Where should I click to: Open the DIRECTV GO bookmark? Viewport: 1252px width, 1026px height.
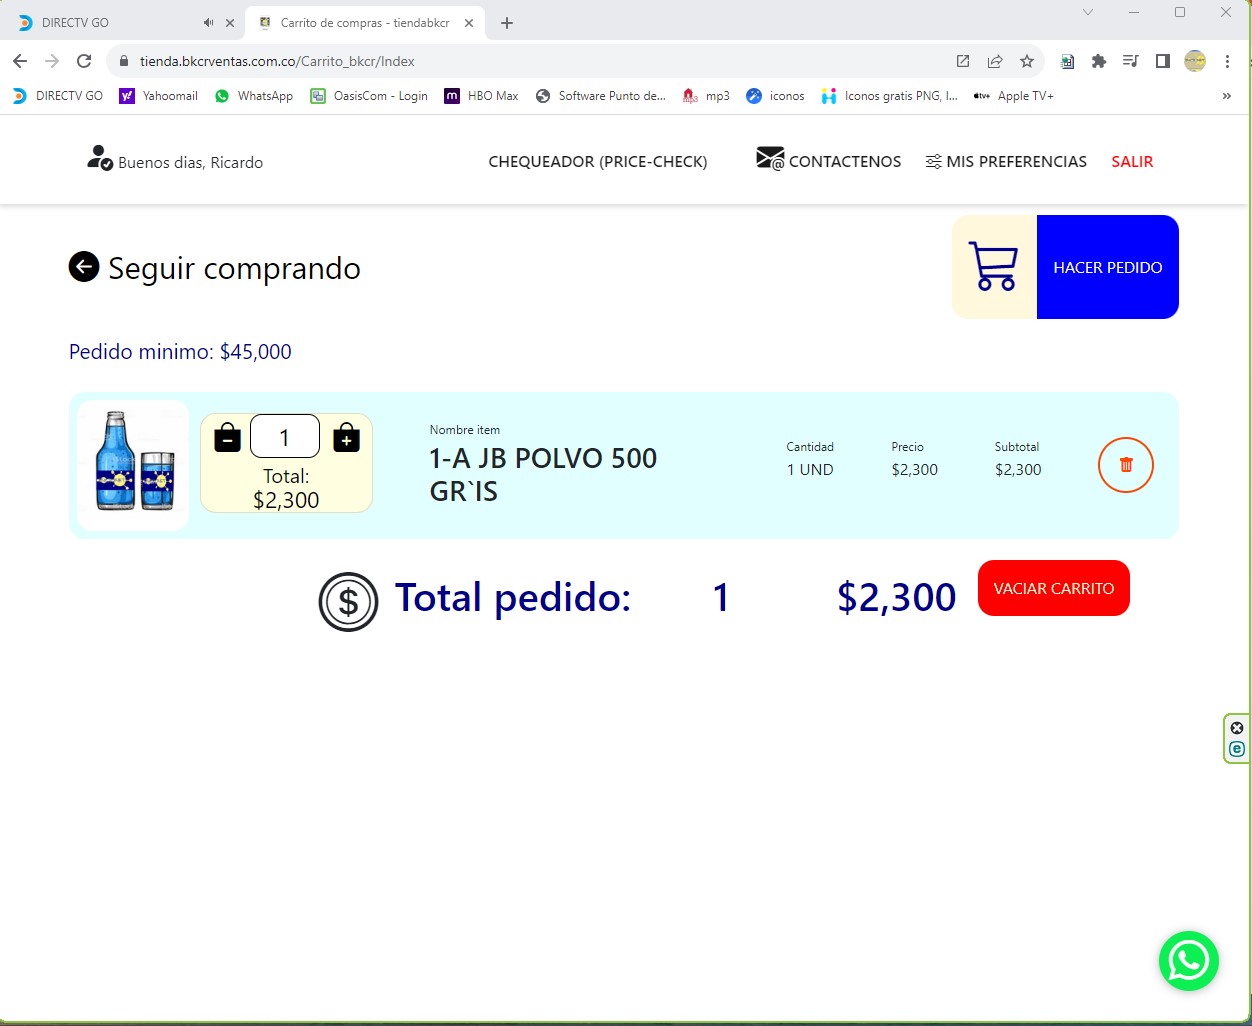point(58,96)
